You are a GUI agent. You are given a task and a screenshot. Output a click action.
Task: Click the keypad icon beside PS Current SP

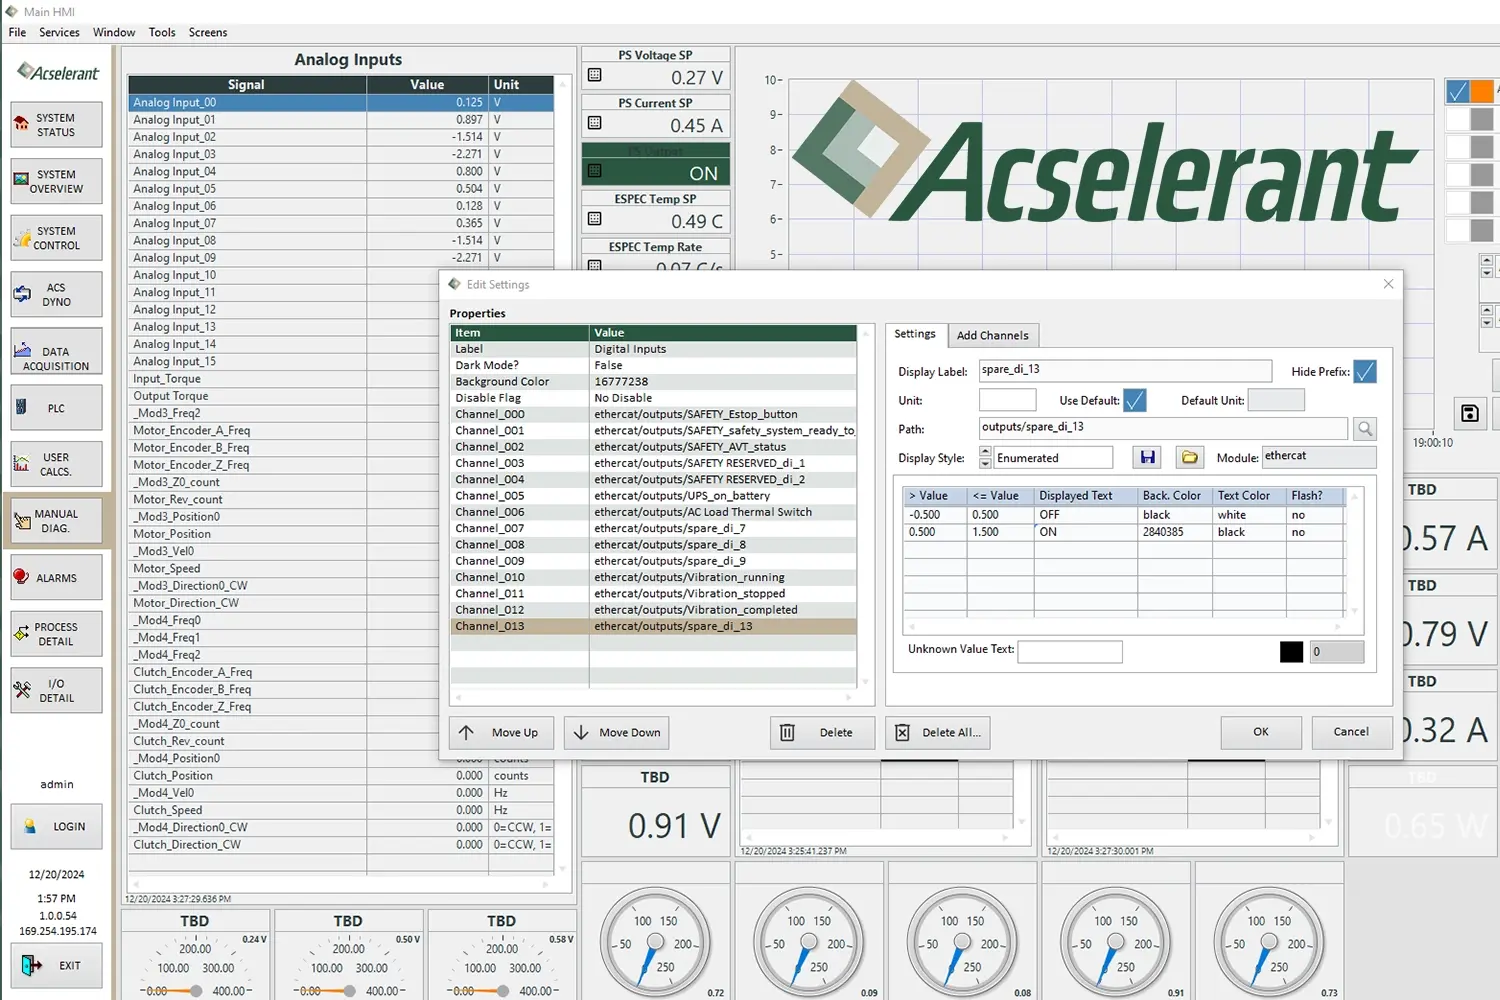pos(595,123)
